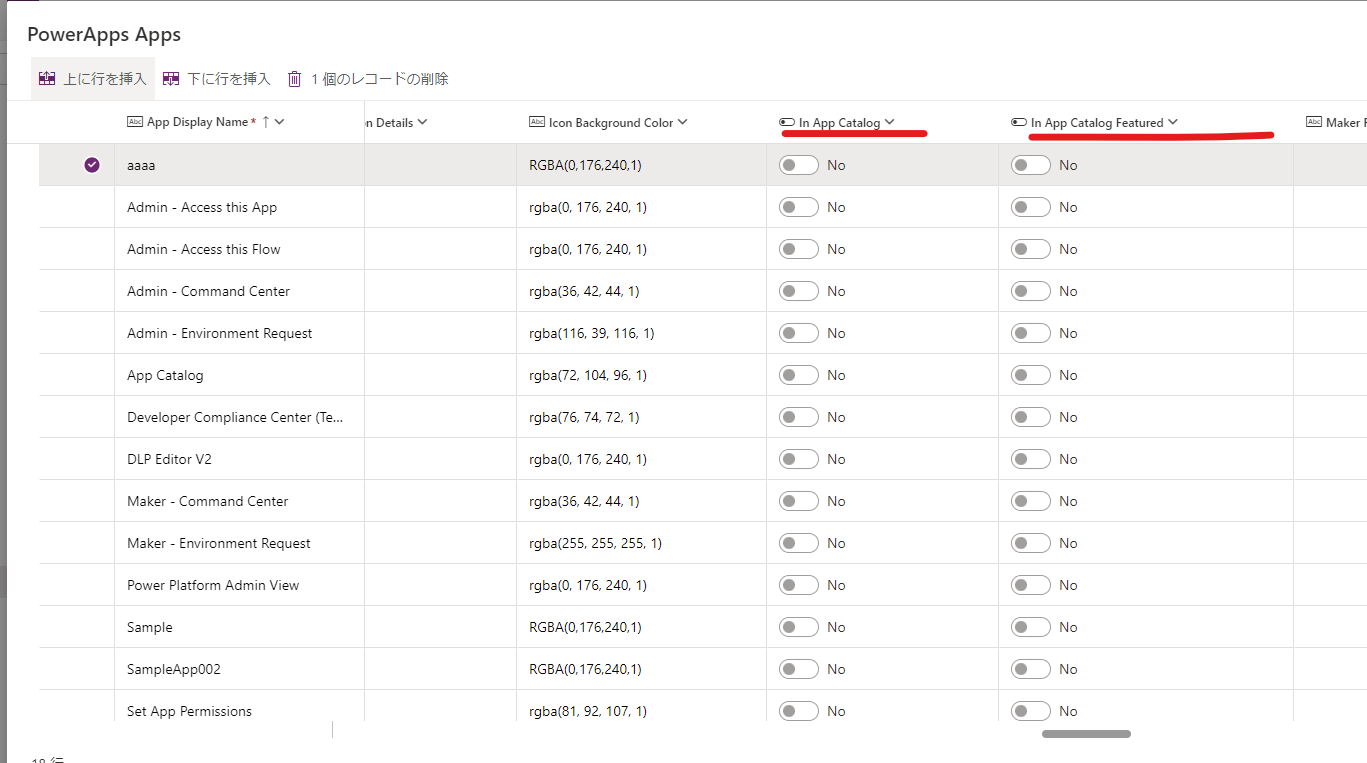
Task: Open the In App Catalog Featured column chevron
Action: coord(1173,122)
